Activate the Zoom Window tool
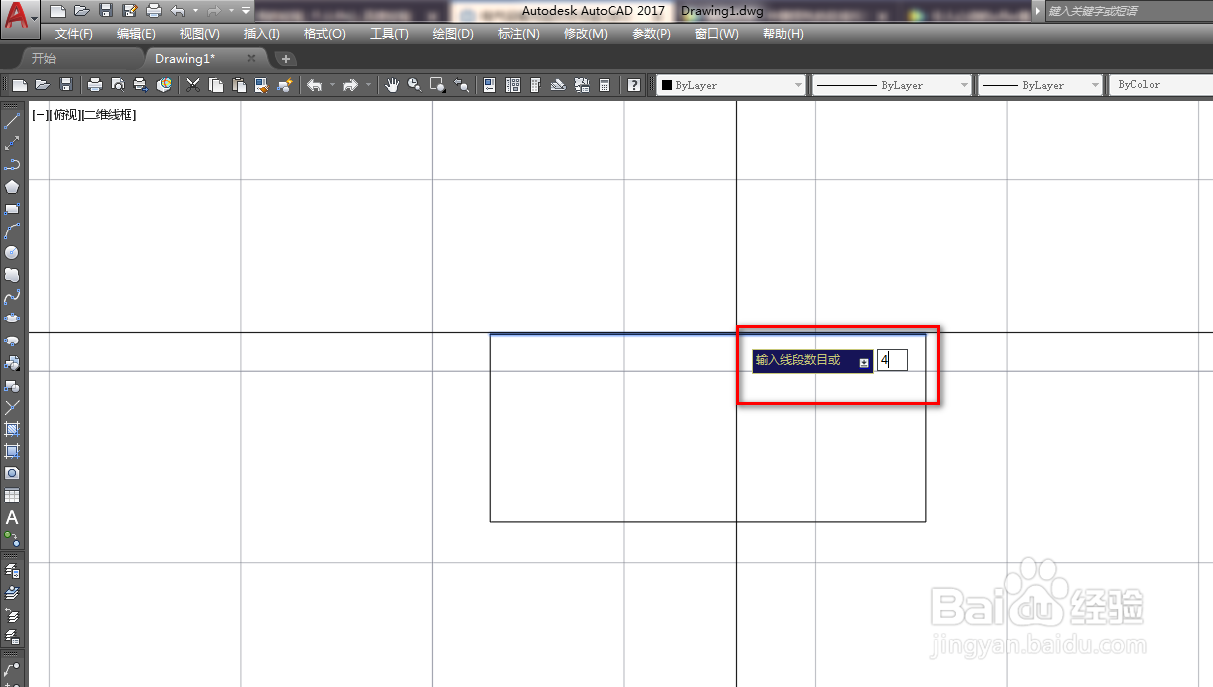 click(437, 85)
